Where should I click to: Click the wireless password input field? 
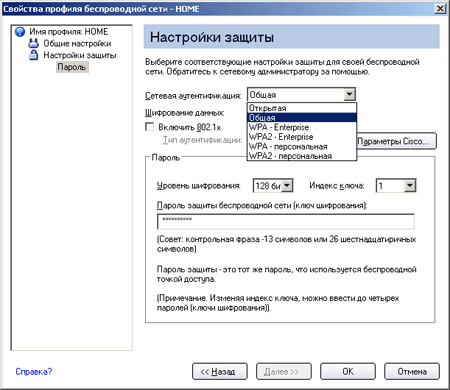[x=286, y=222]
